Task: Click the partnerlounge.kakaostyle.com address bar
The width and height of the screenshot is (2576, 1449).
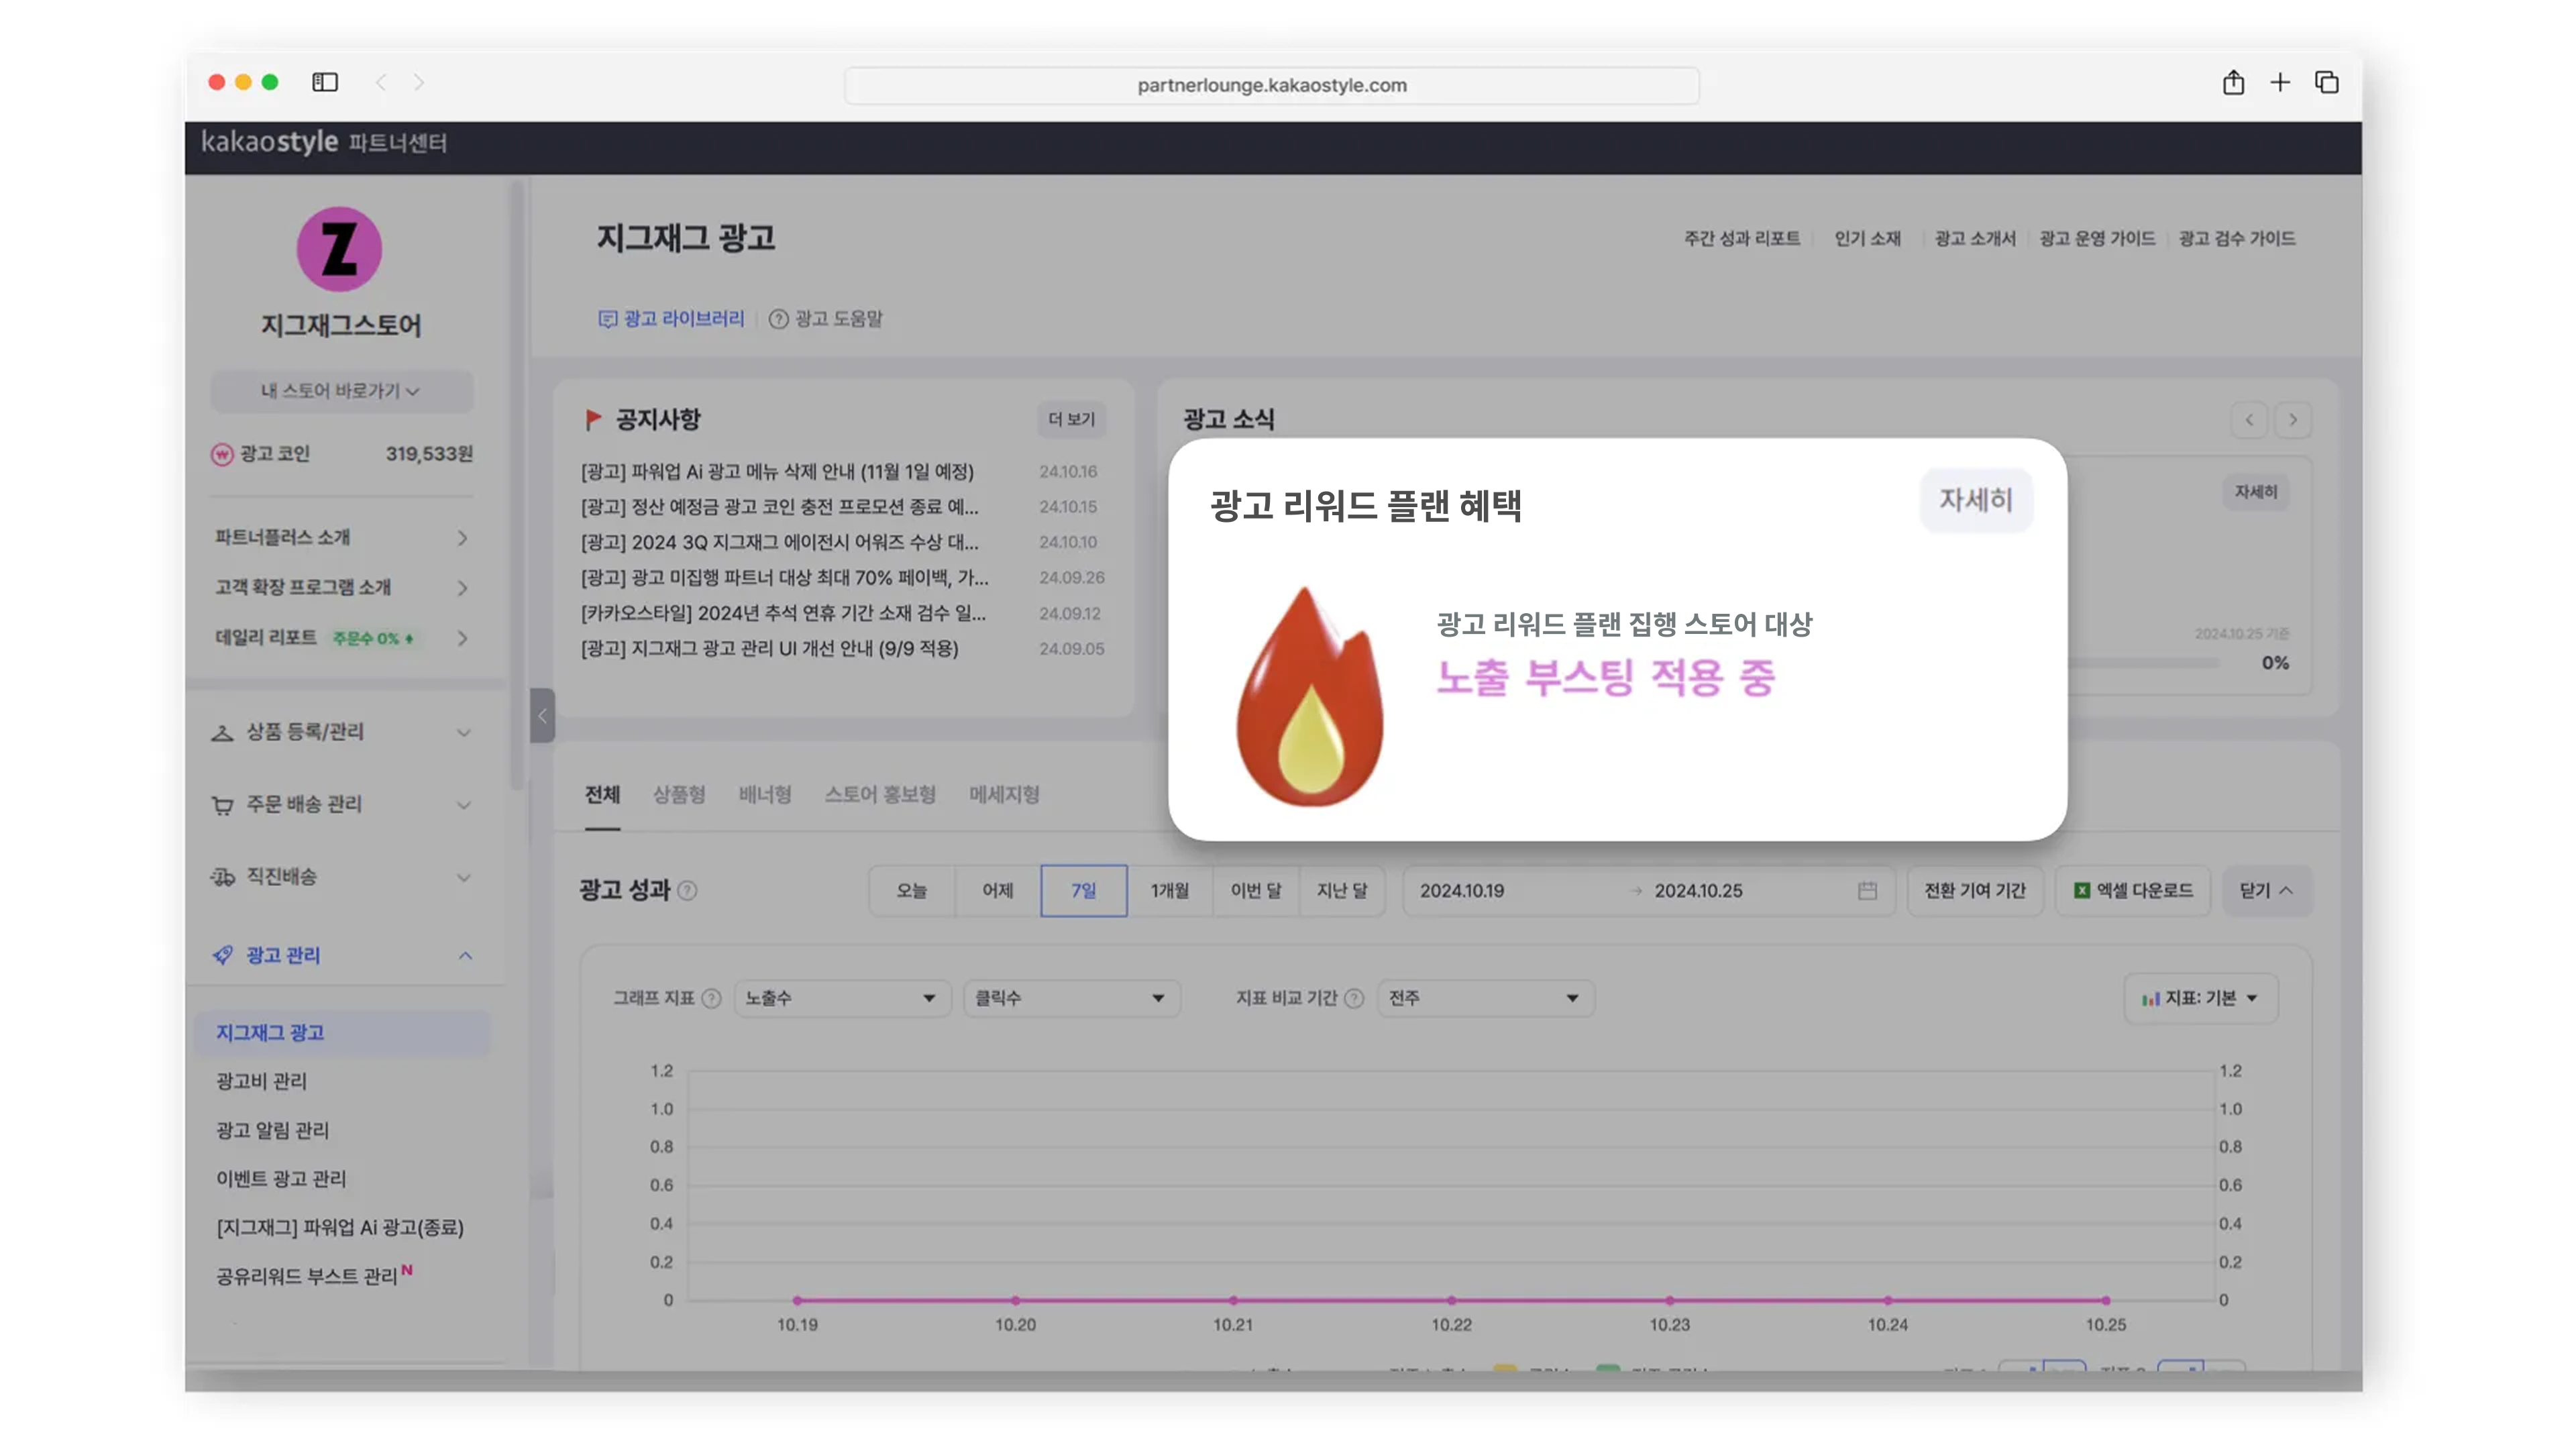Action: (1271, 85)
